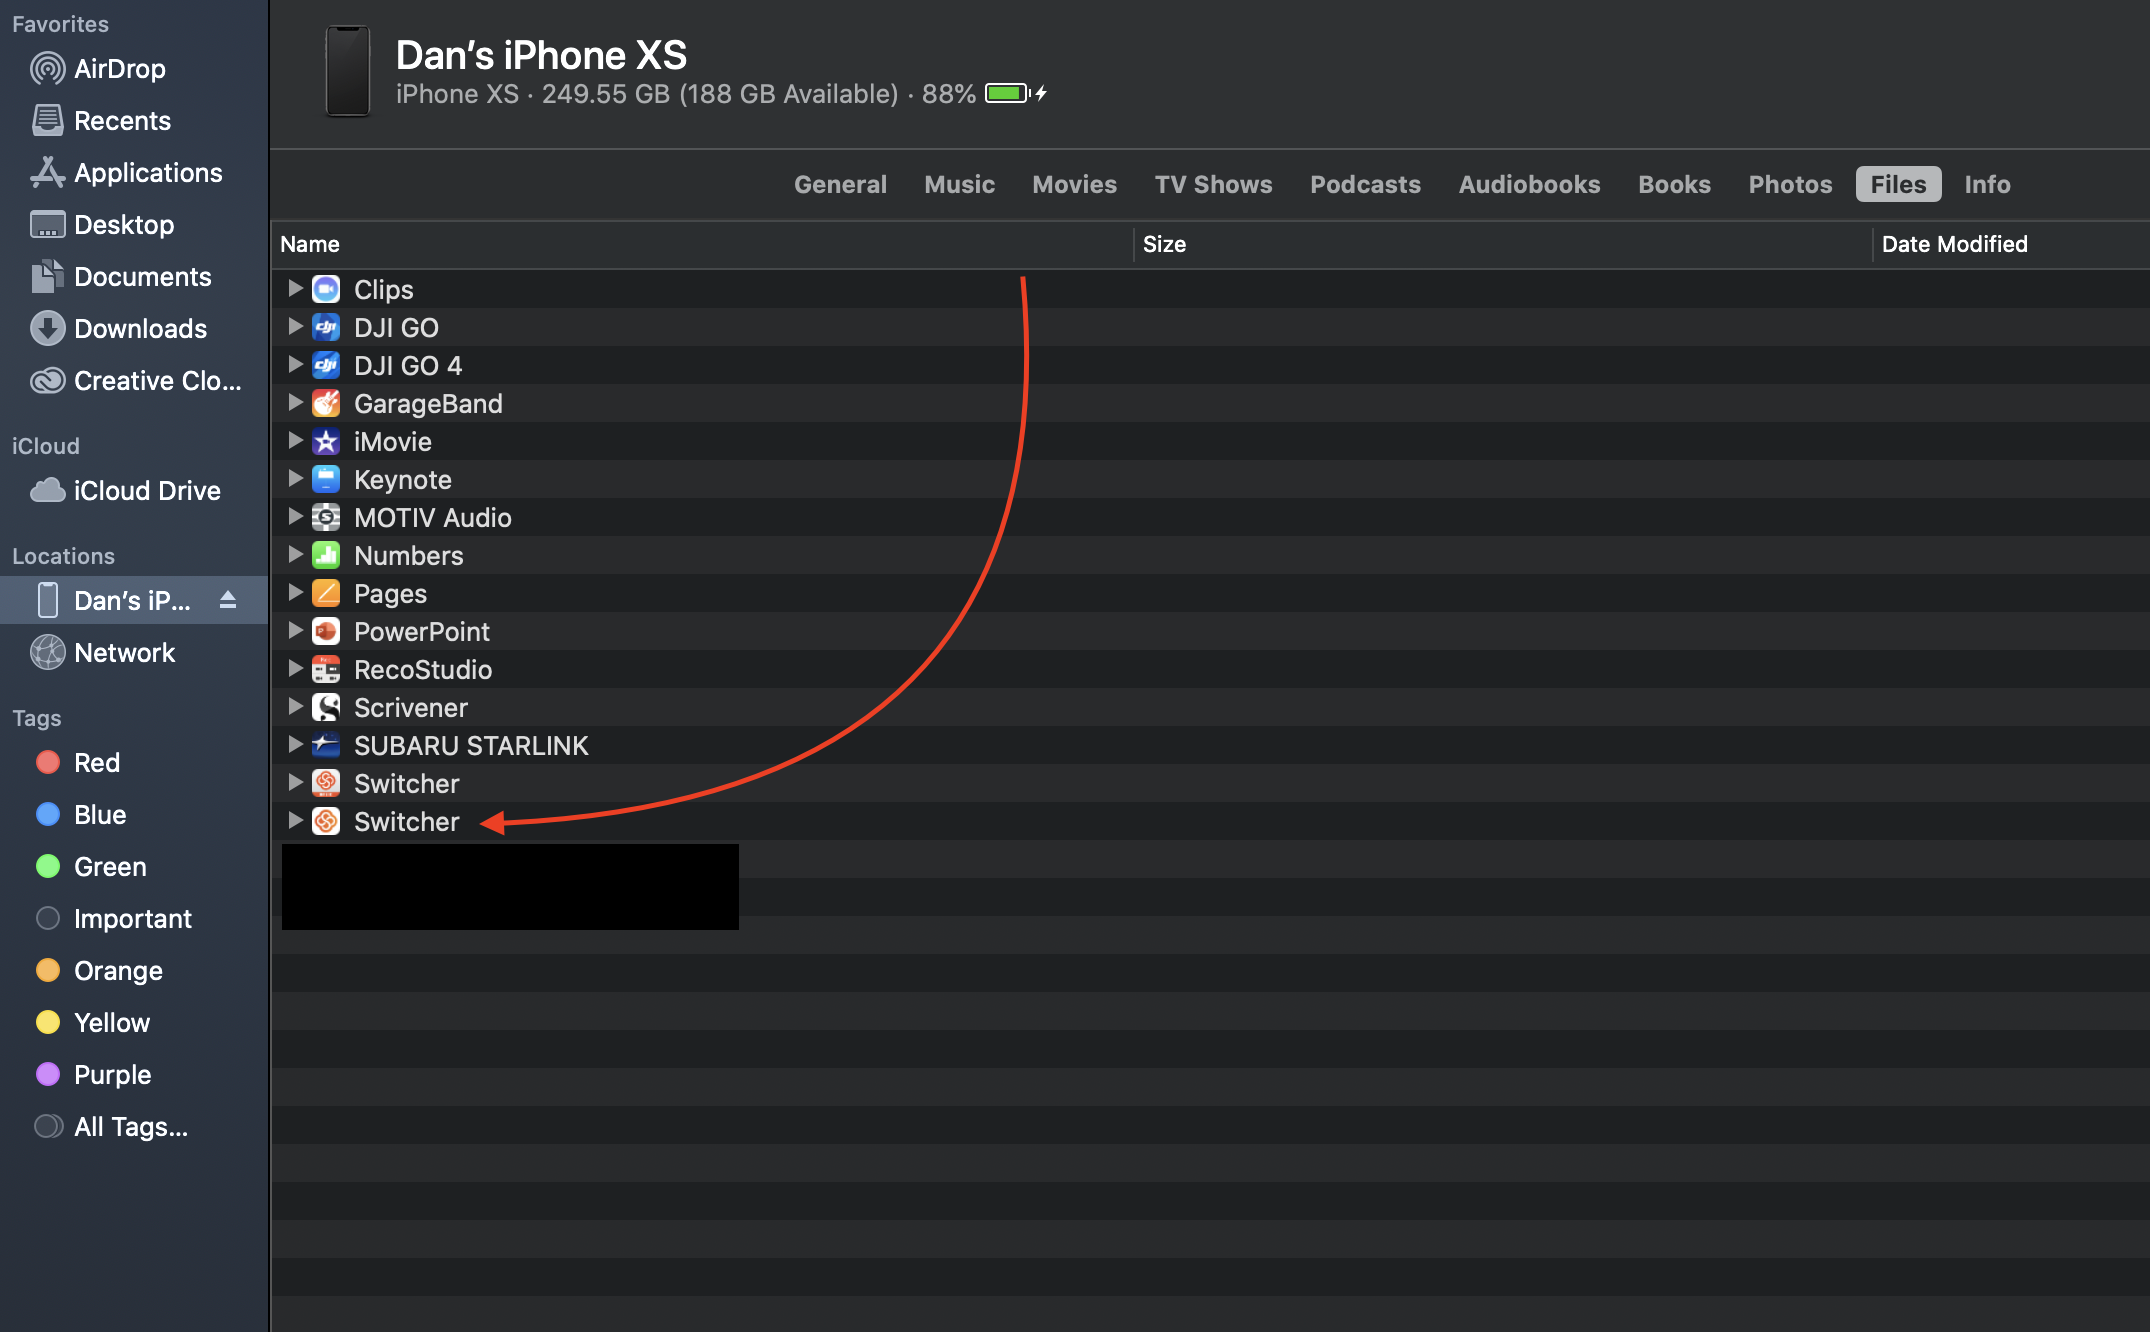
Task: Click the Dan's iPhone XS device title
Action: [541, 55]
